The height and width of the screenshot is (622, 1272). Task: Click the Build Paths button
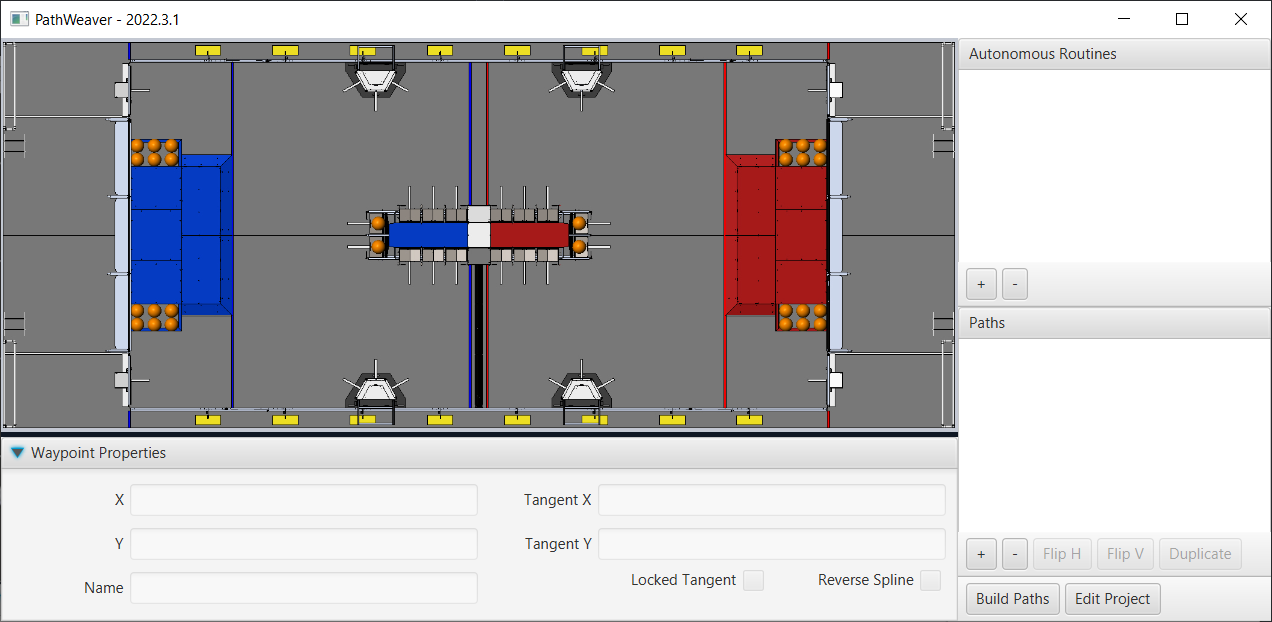(x=1012, y=598)
